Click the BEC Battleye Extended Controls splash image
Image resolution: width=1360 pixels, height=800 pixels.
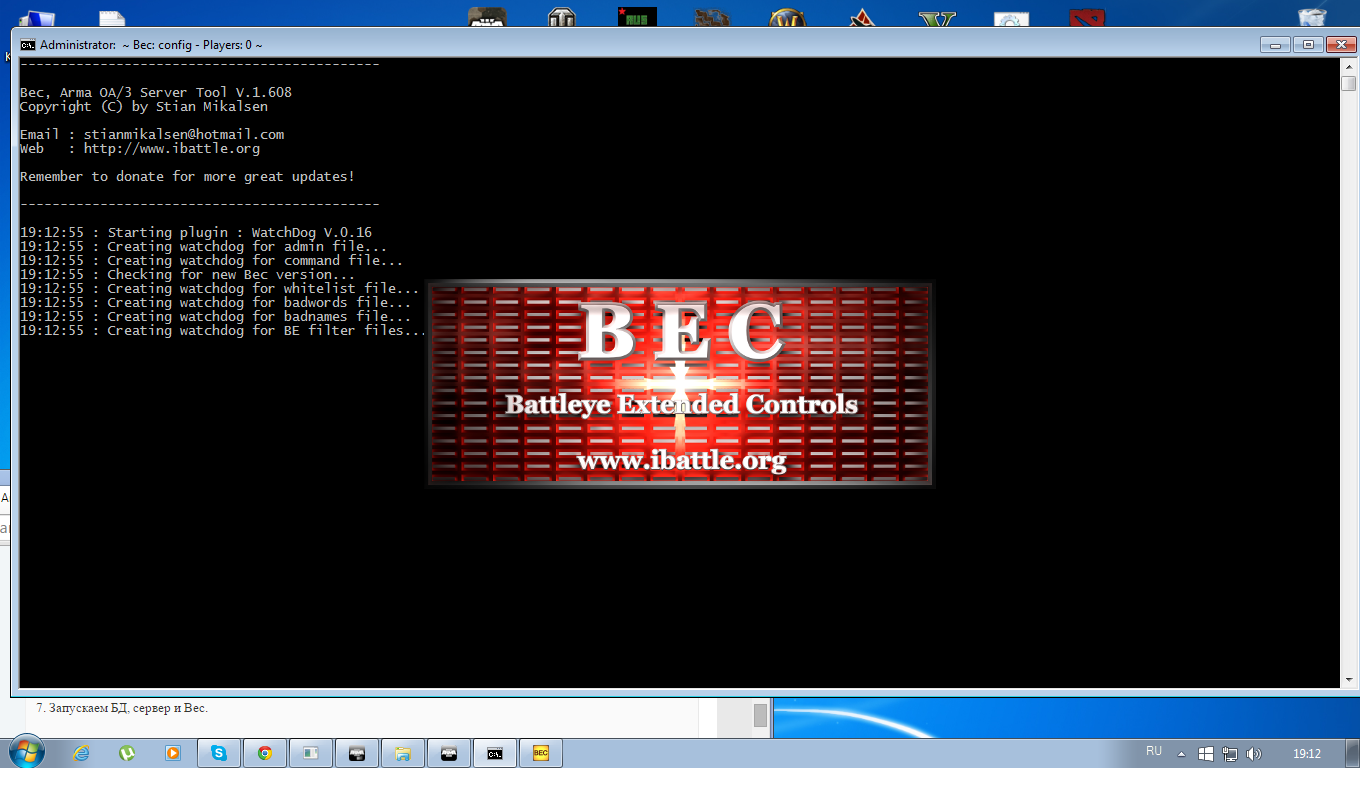click(x=681, y=383)
